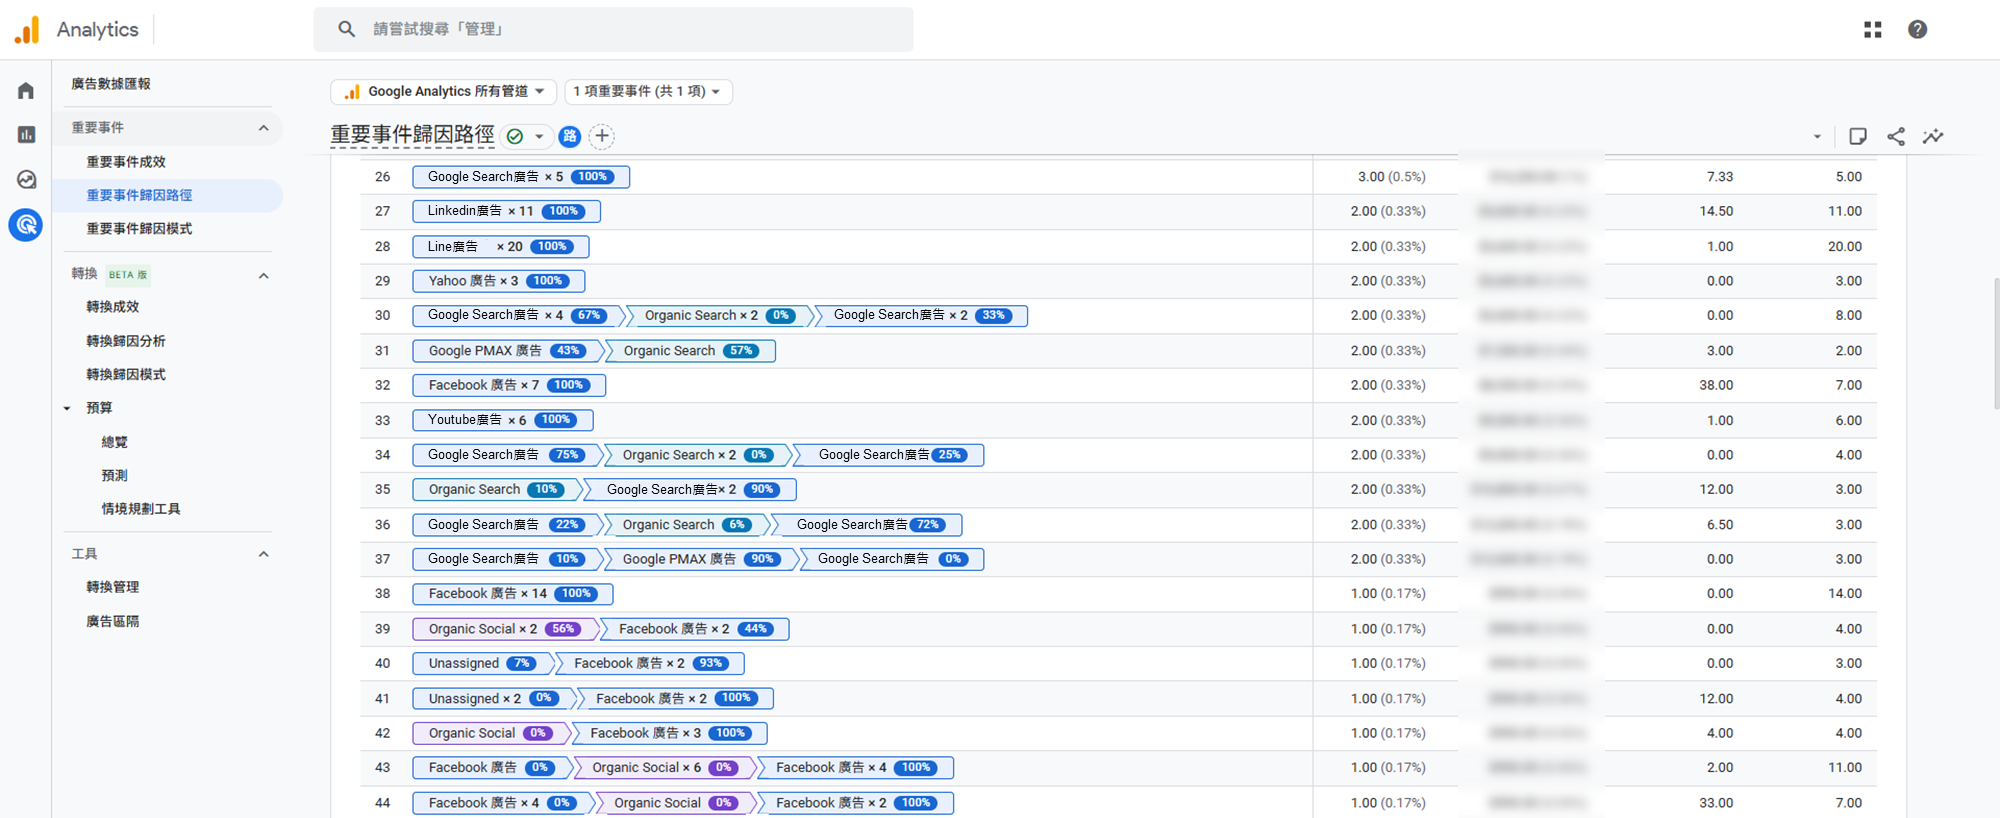Click the share report icon
2000x818 pixels.
pyautogui.click(x=1895, y=137)
